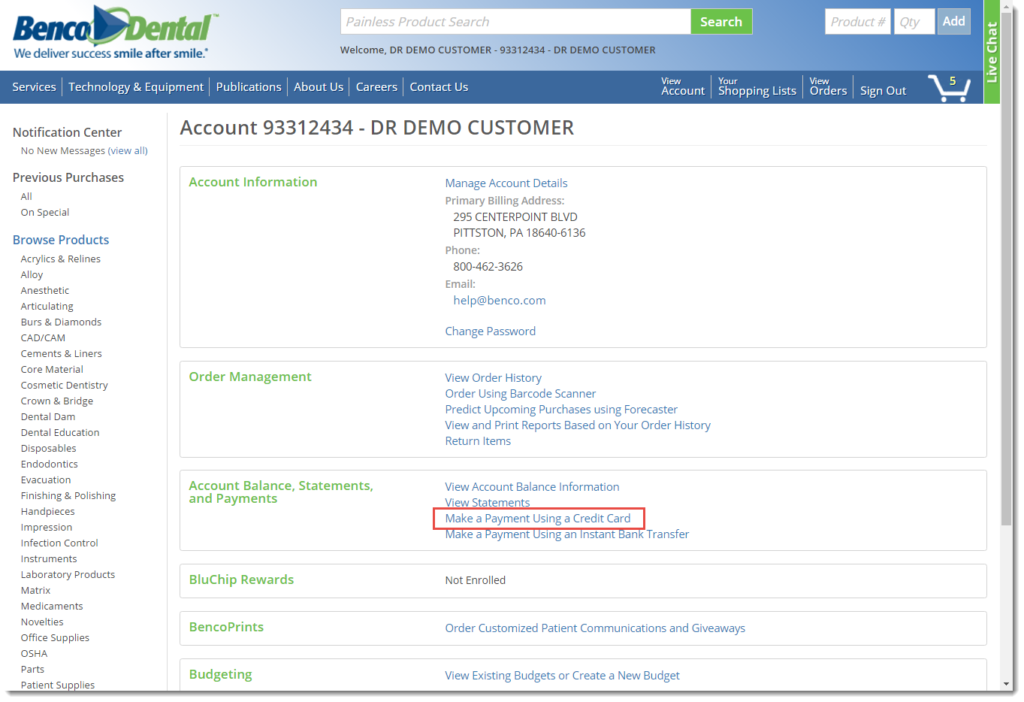Click the view all messages link

coord(128,150)
